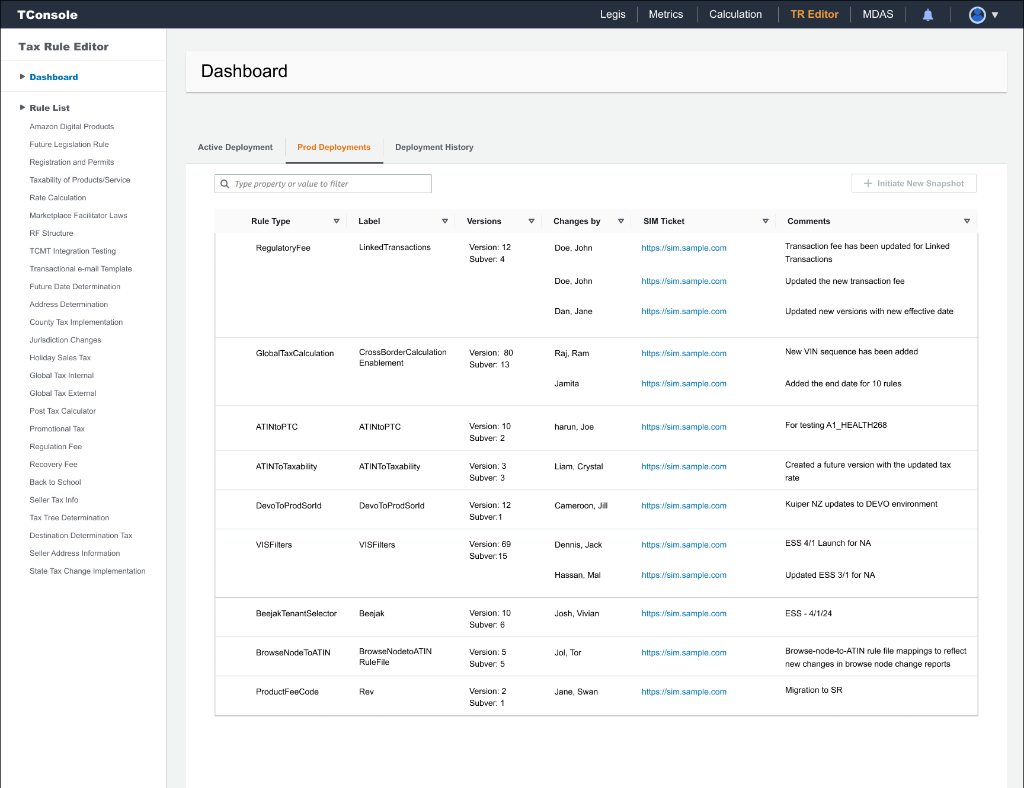Click the Versions column filter icon
Image resolution: width=1024 pixels, height=788 pixels.
click(529, 221)
